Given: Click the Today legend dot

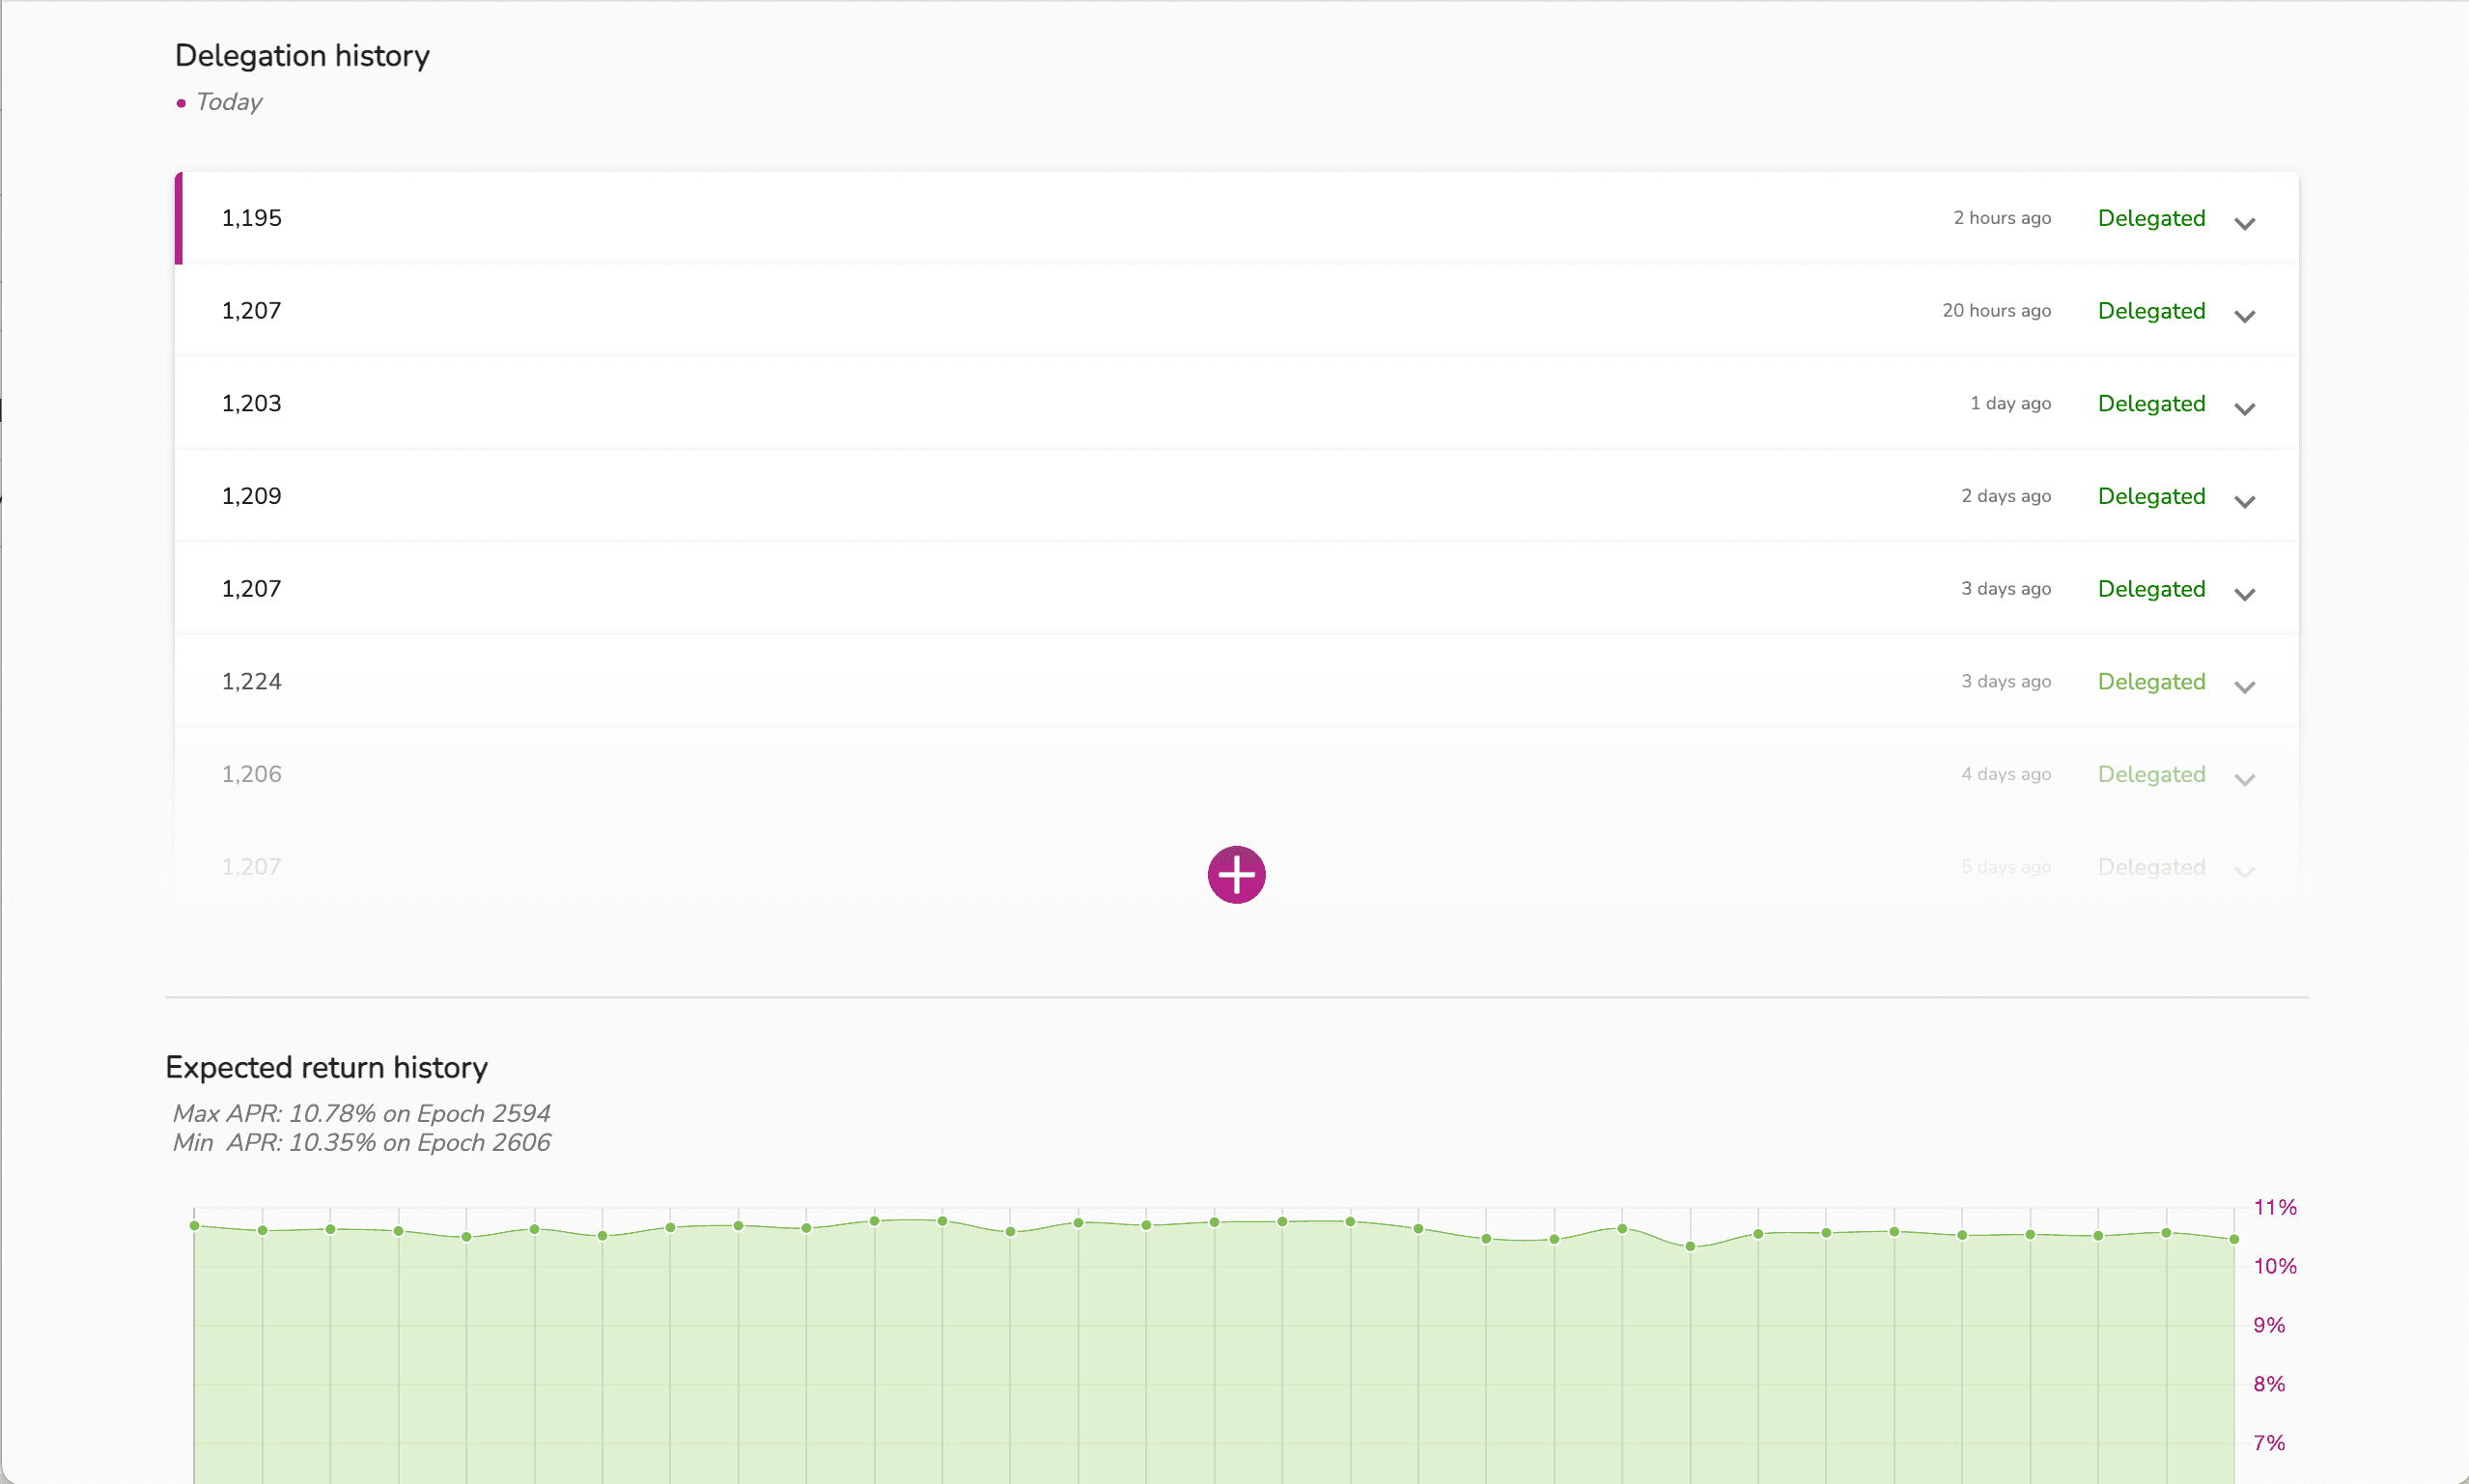Looking at the screenshot, I should point(181,103).
